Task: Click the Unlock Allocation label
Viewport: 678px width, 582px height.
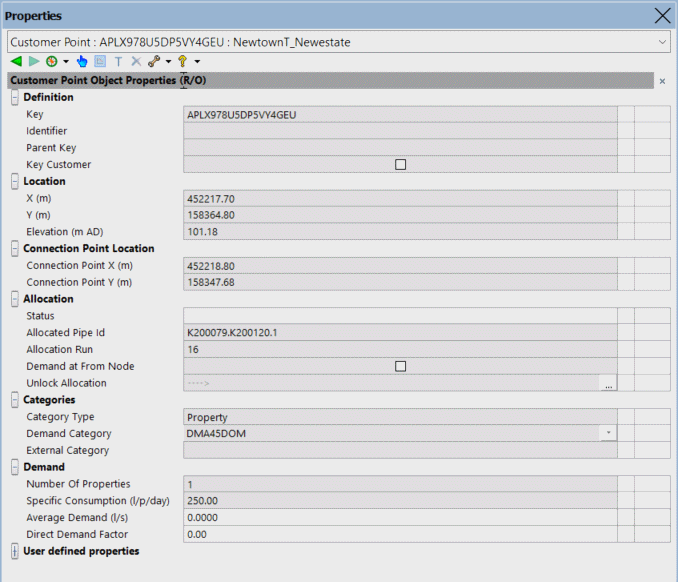Action: 66,383
